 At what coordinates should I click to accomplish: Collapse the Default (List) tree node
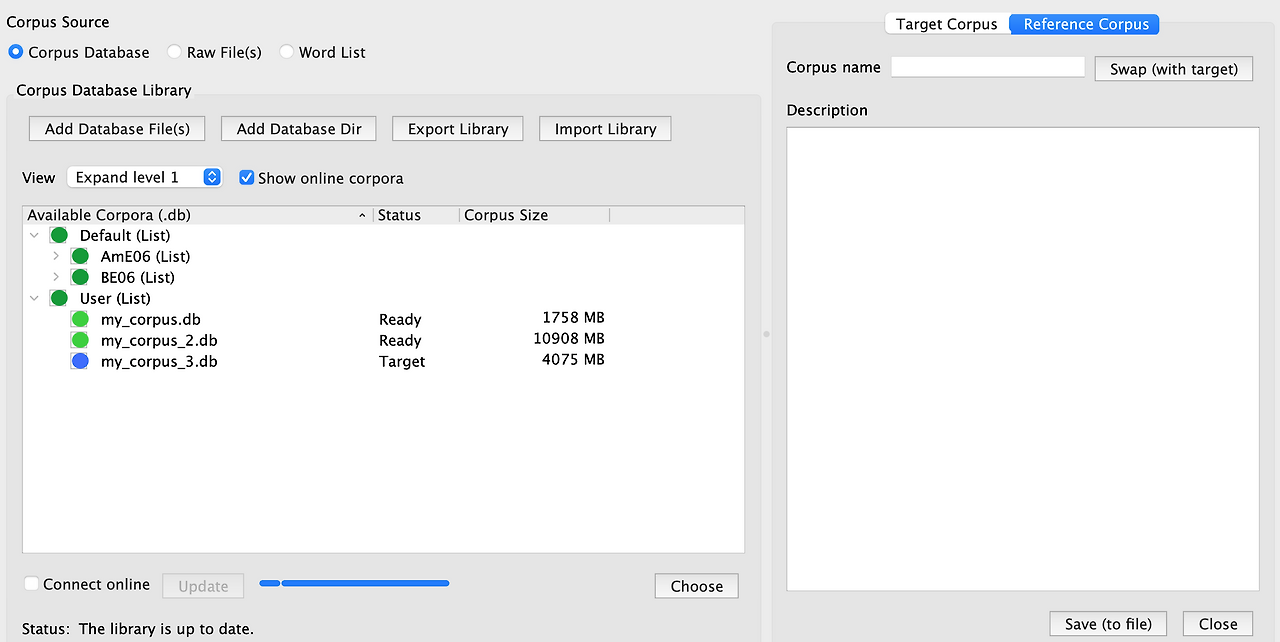pos(35,235)
